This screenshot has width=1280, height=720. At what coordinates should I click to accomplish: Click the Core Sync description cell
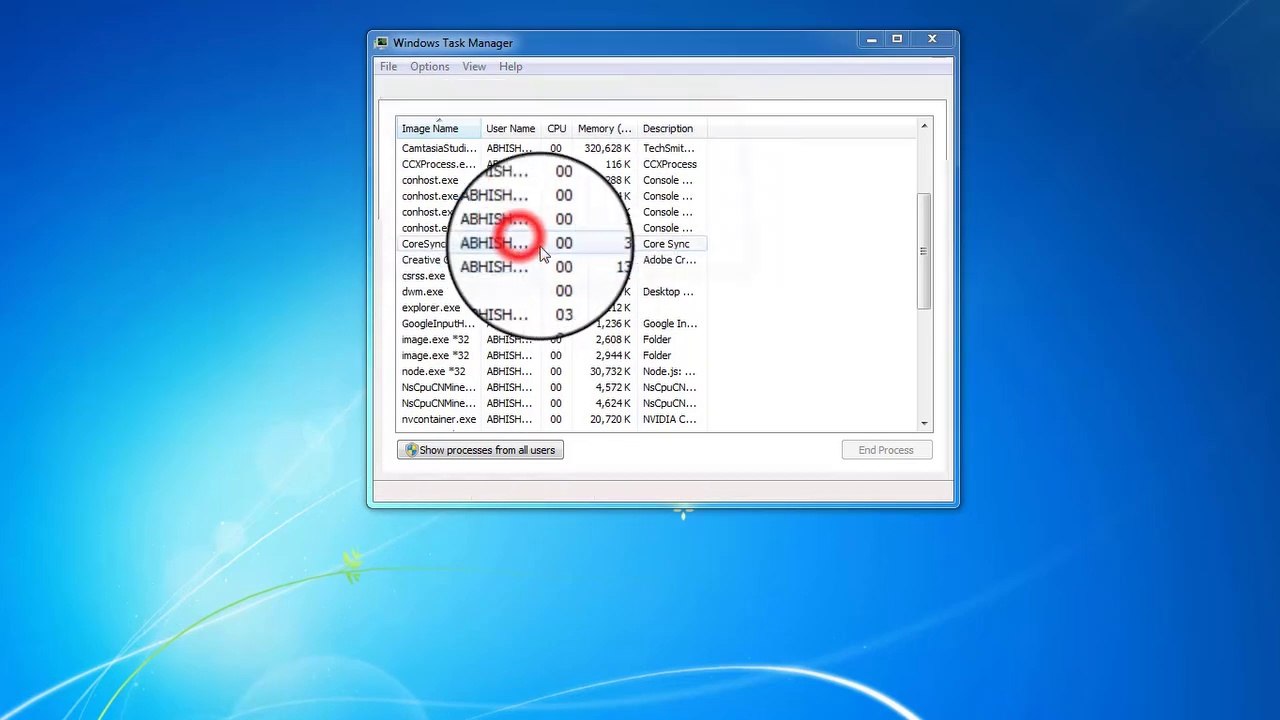pos(666,244)
